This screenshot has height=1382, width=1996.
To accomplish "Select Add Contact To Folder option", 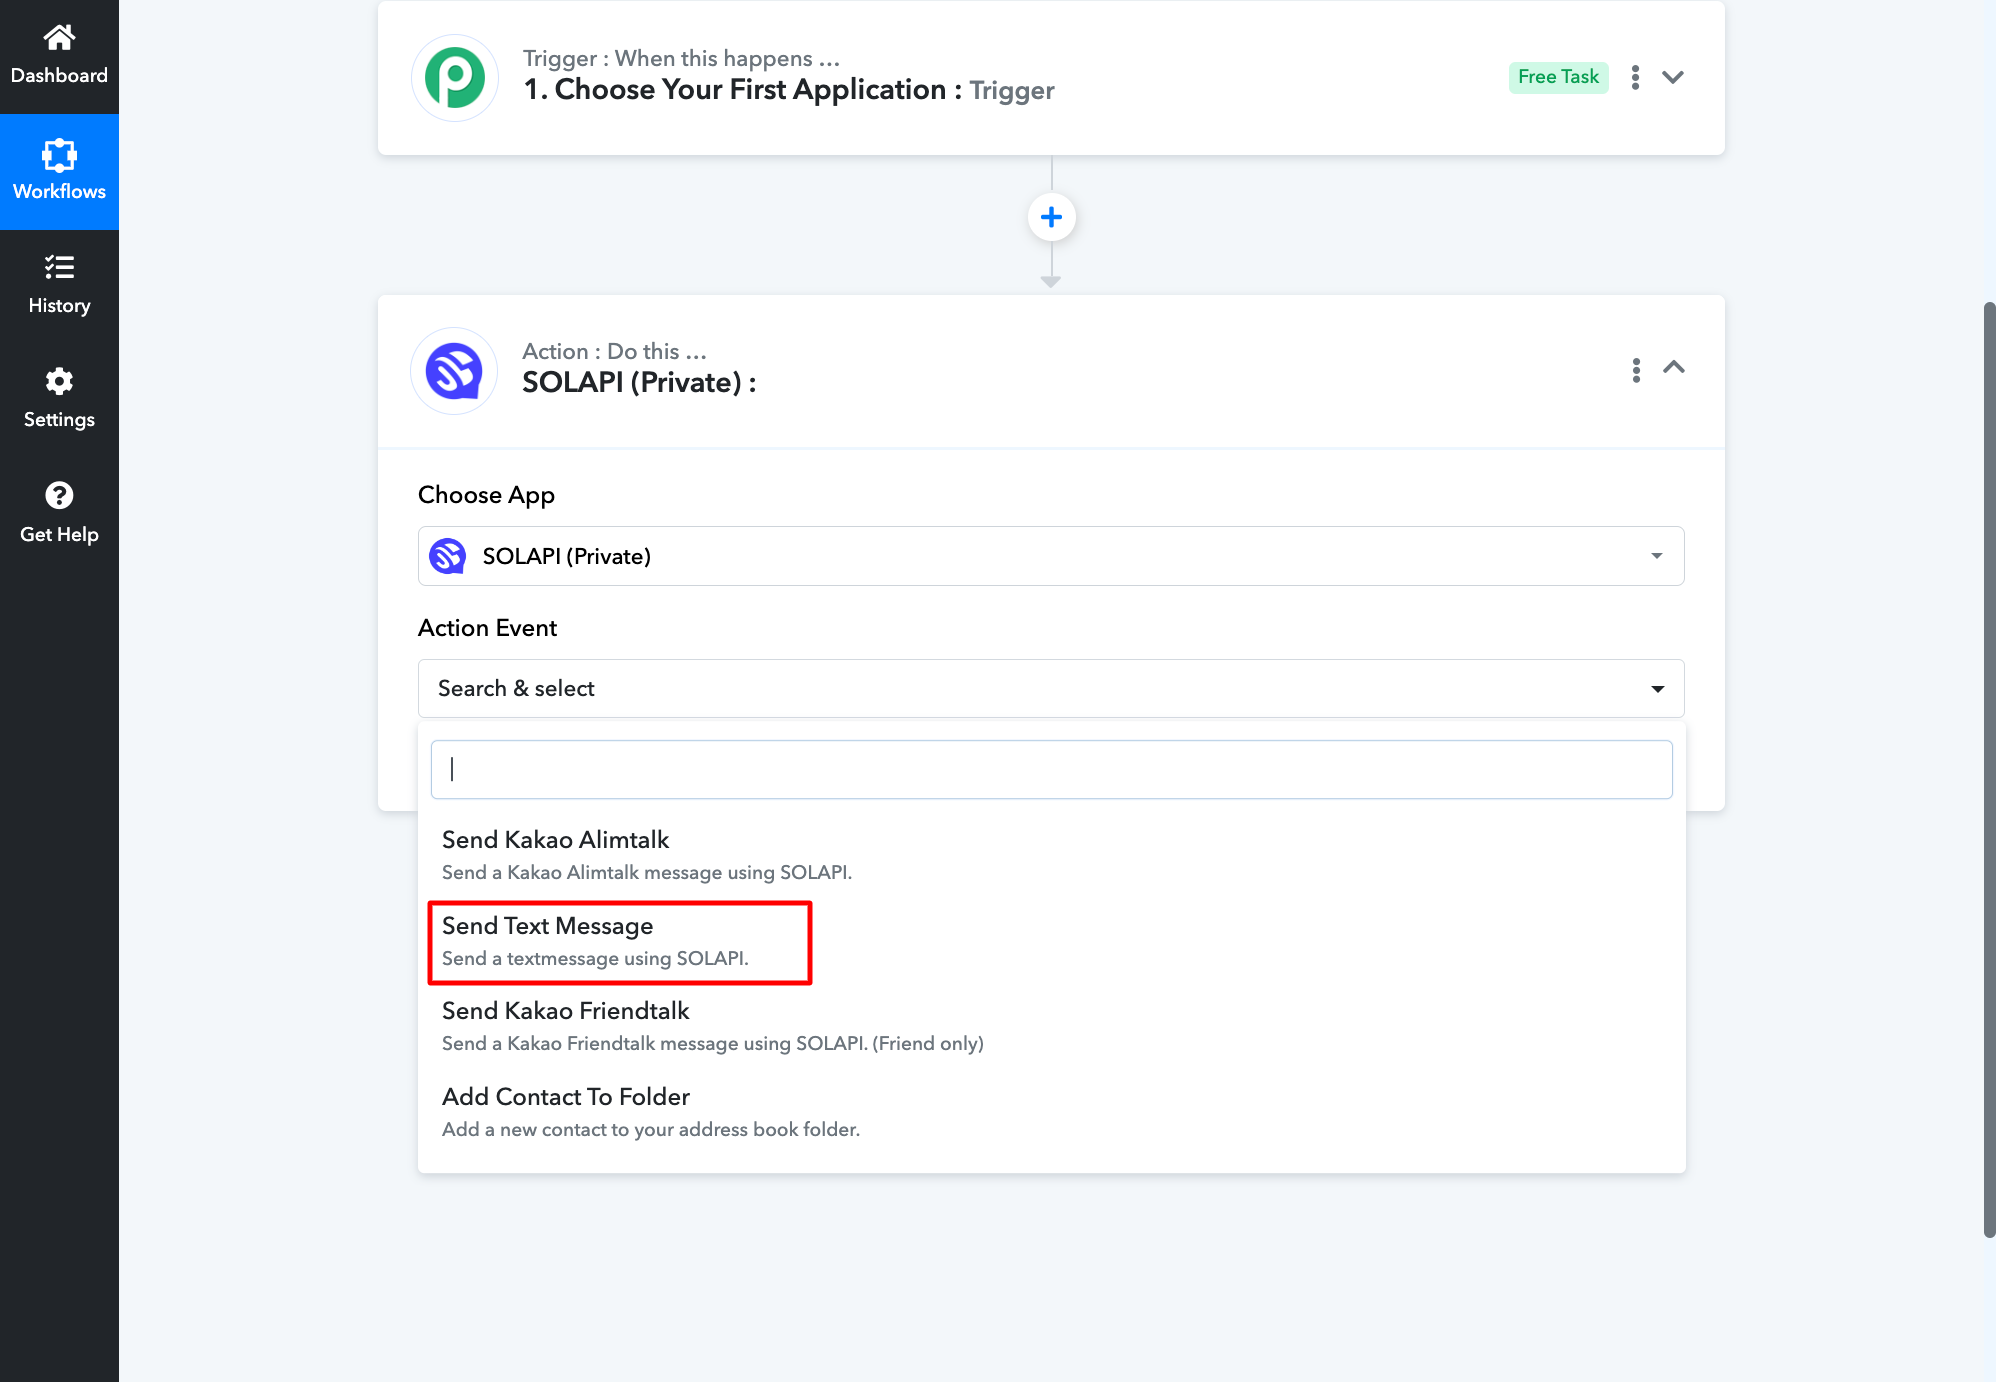I will tap(1051, 1112).
